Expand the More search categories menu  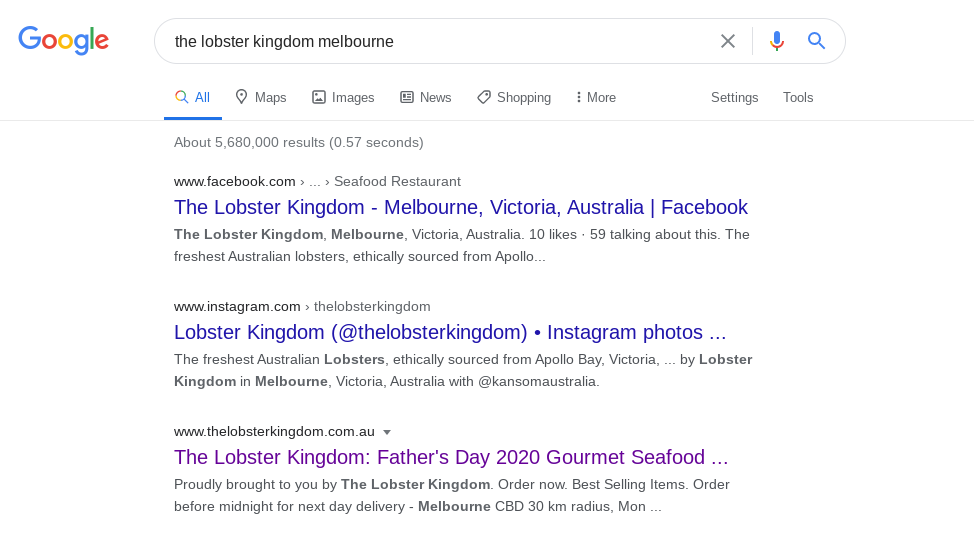click(x=596, y=97)
